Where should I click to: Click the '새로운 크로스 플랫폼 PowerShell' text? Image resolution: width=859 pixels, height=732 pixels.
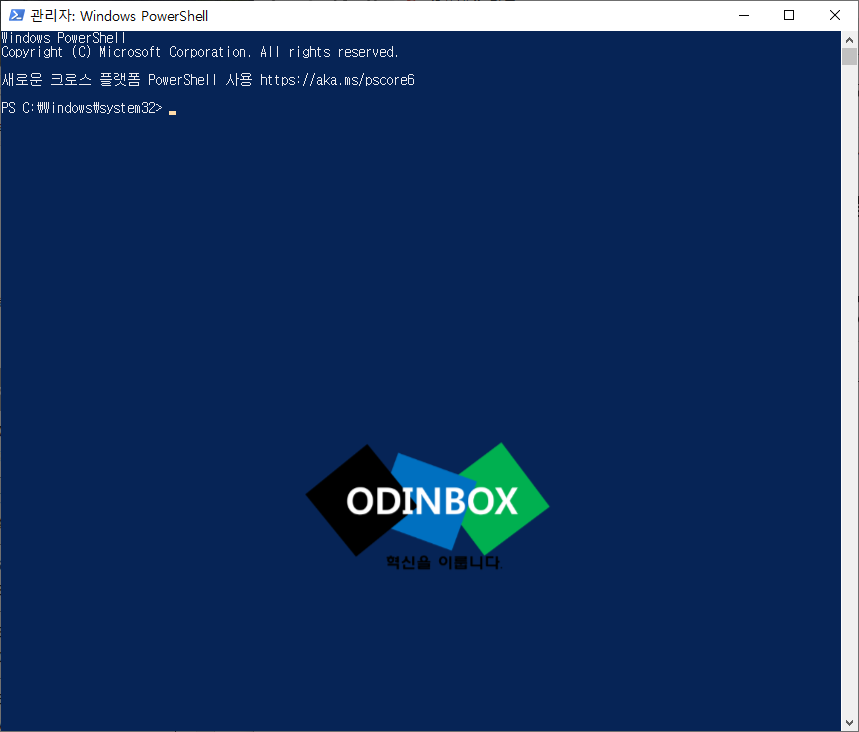coord(109,80)
